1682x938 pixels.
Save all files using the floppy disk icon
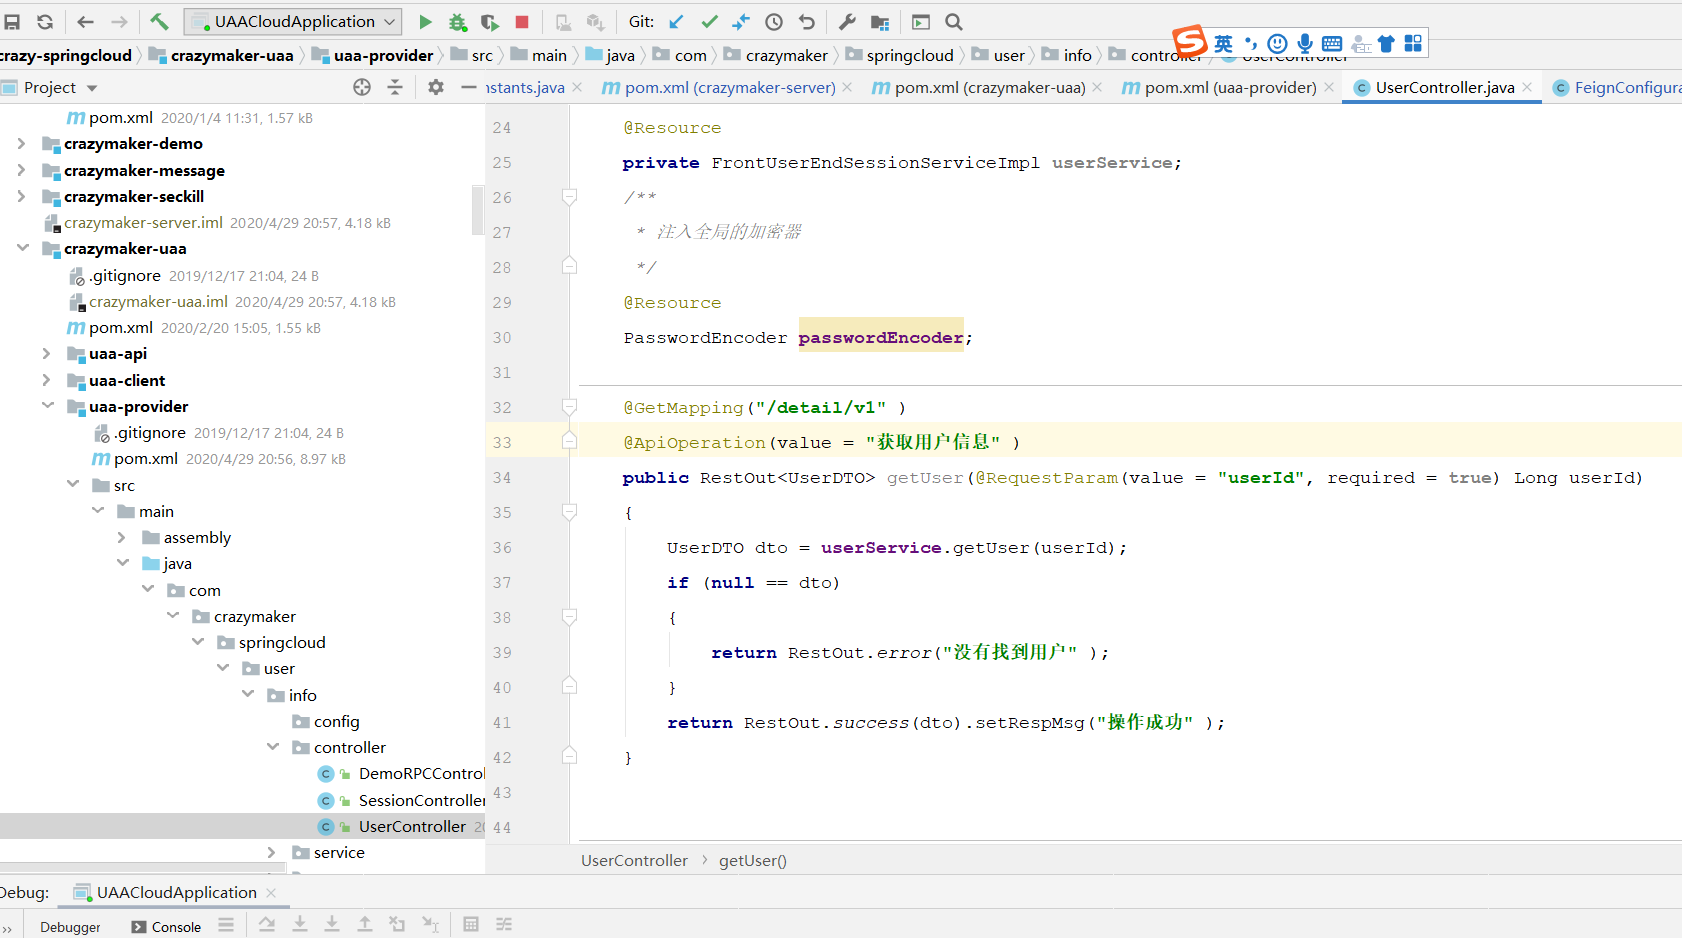(12, 22)
